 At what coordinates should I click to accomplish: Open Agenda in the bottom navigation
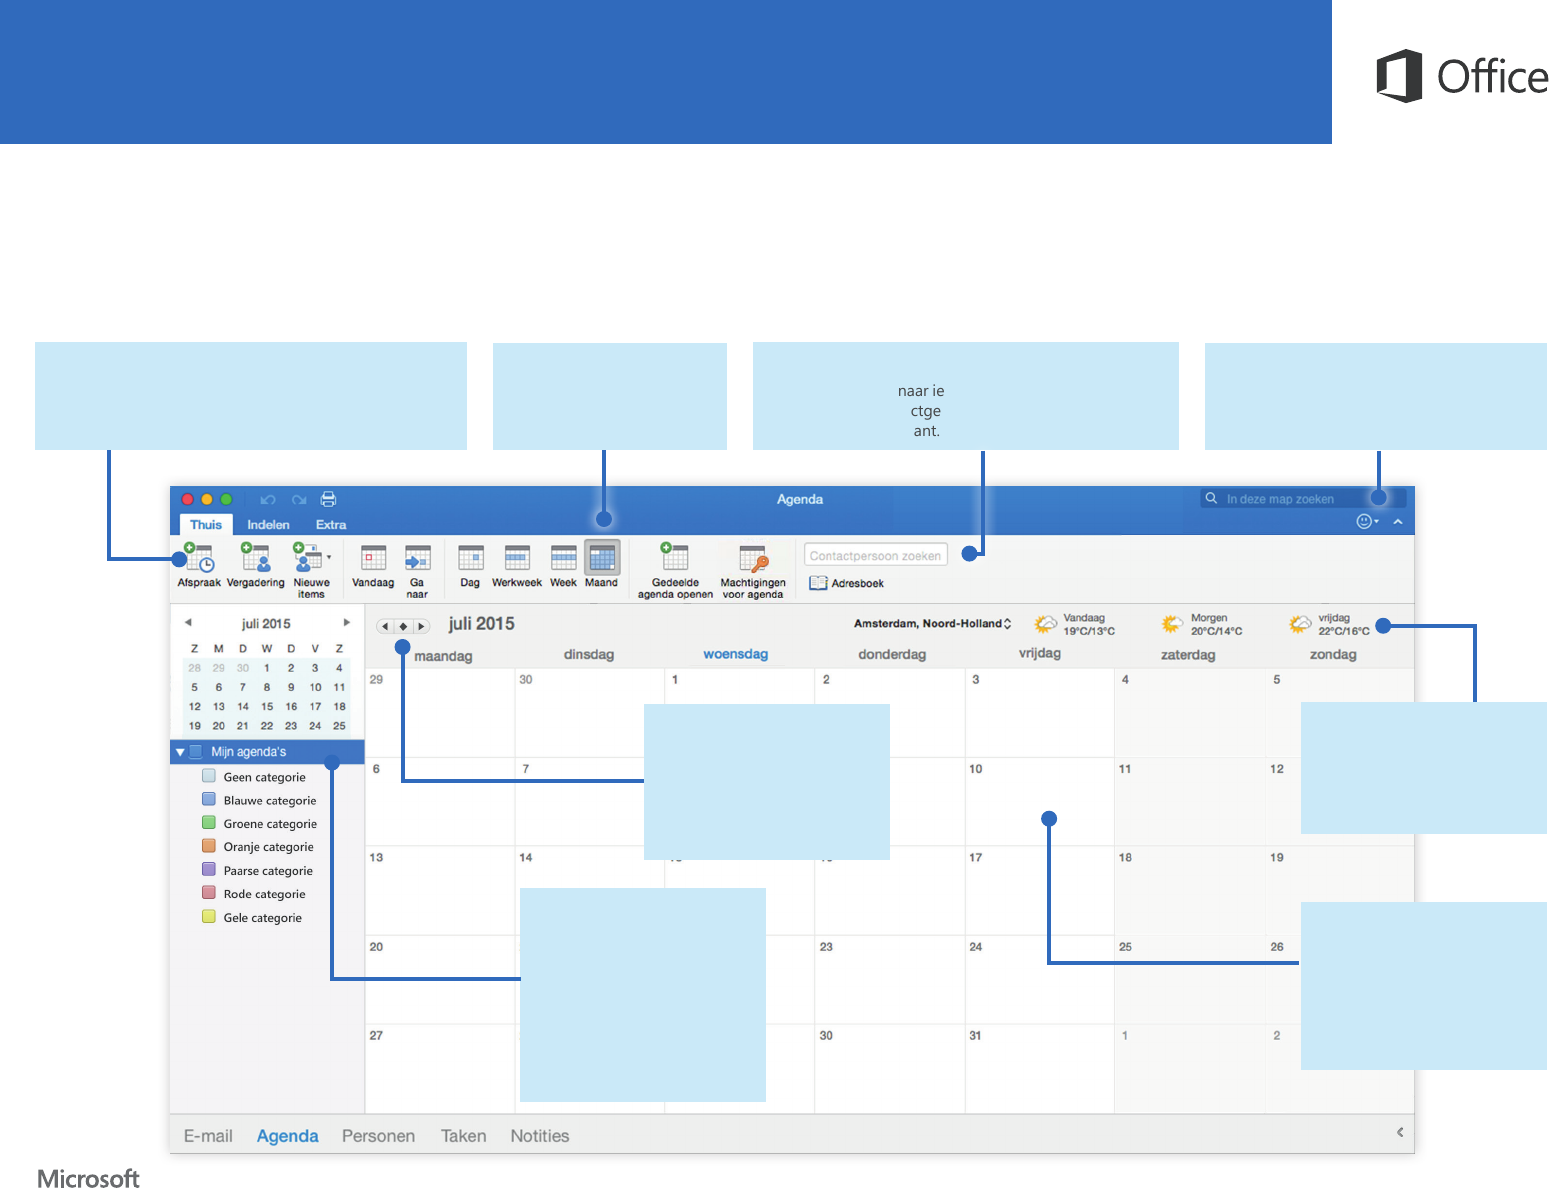tap(288, 1136)
